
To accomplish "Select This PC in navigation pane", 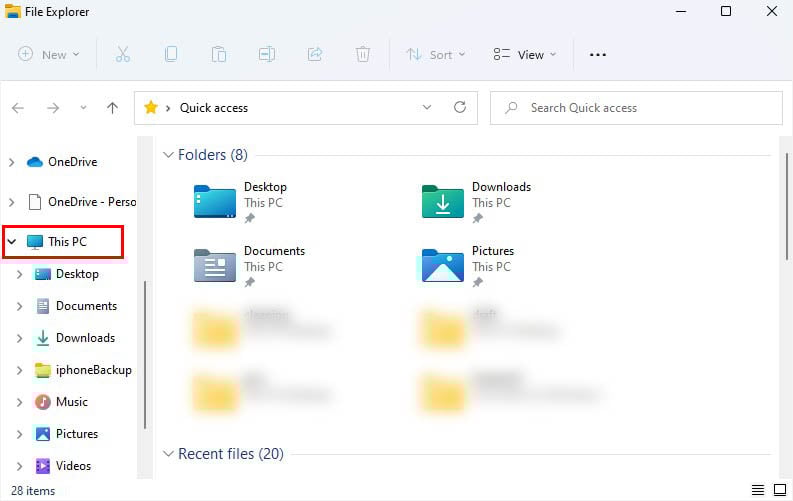I will 57,242.
